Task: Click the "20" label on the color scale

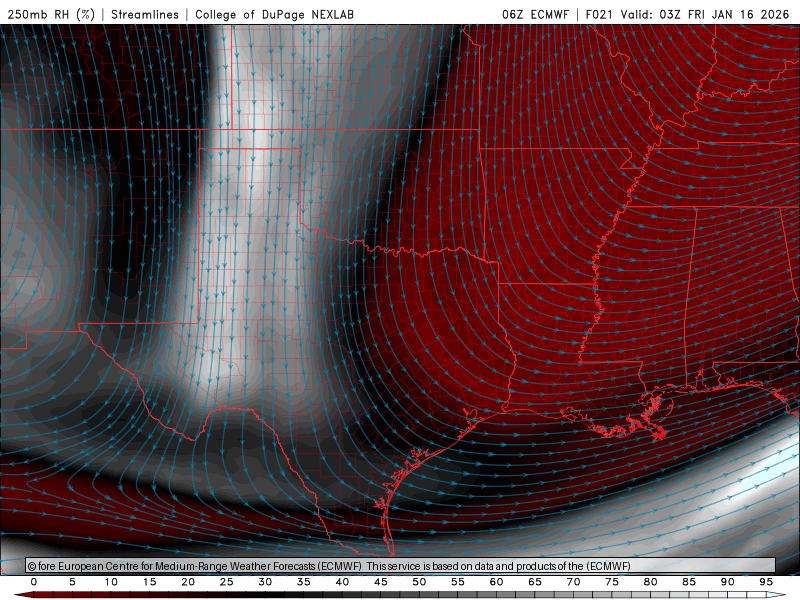Action: tap(188, 582)
